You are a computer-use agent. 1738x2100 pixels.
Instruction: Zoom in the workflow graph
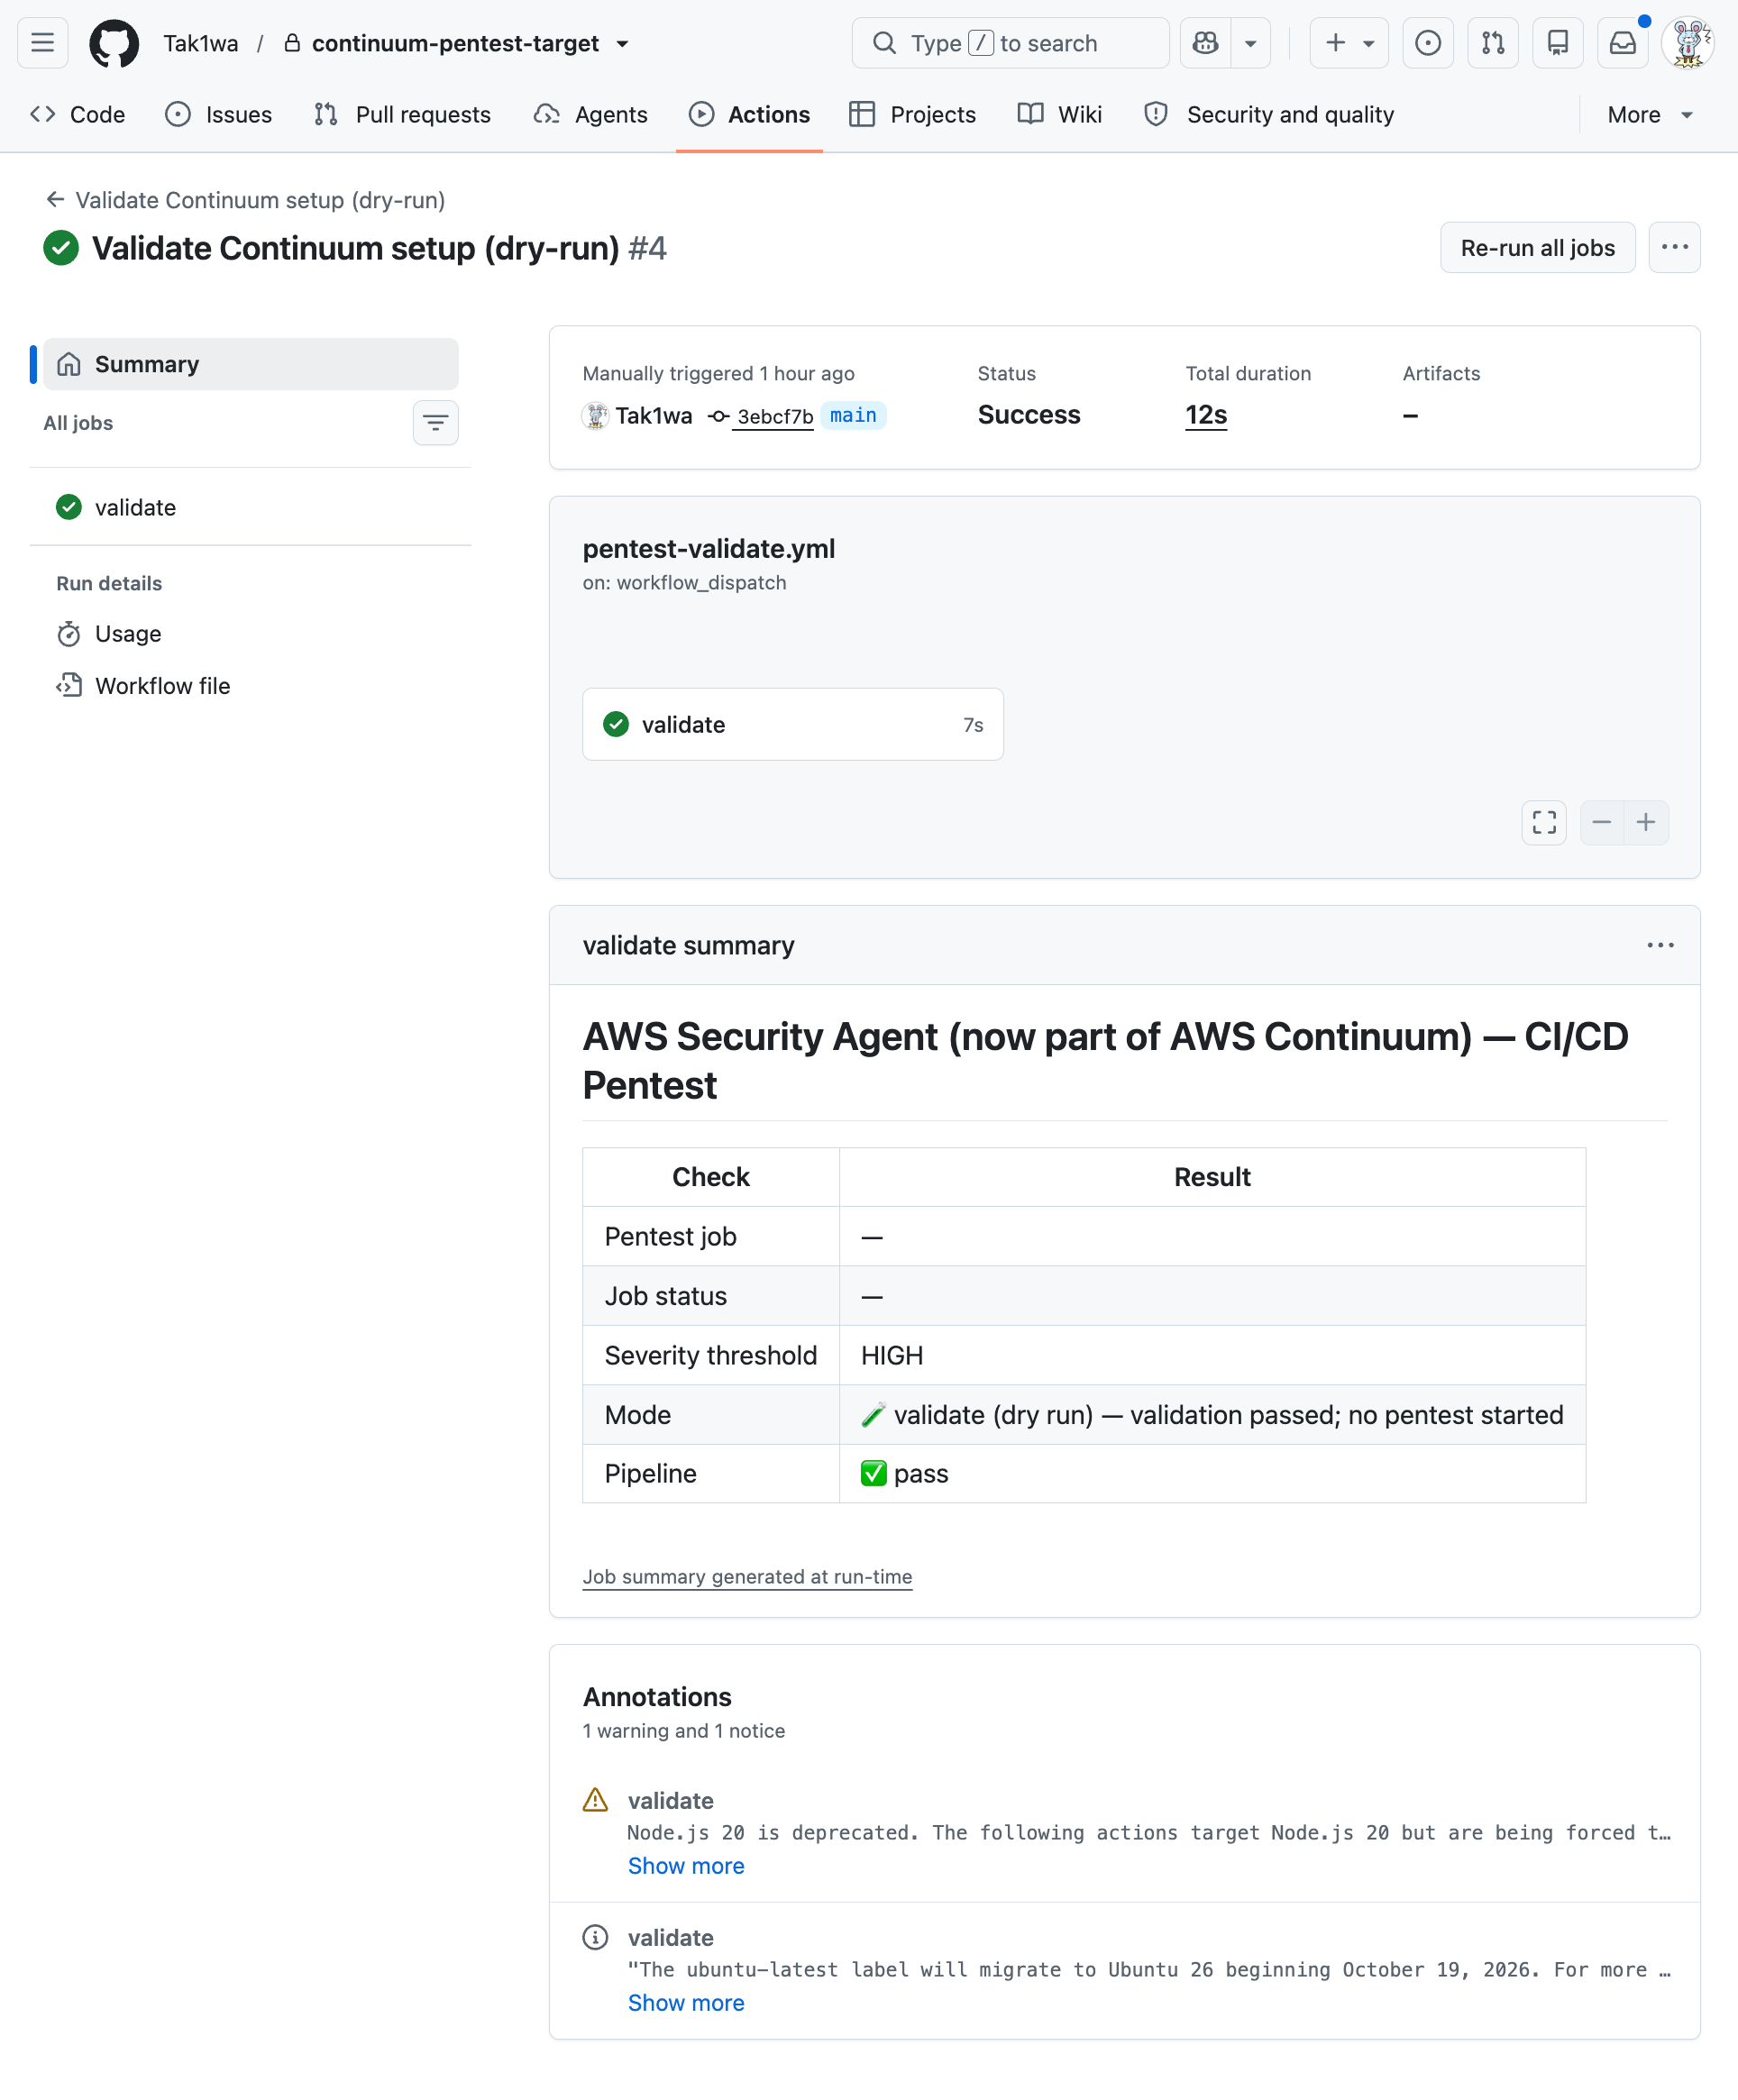[1646, 822]
